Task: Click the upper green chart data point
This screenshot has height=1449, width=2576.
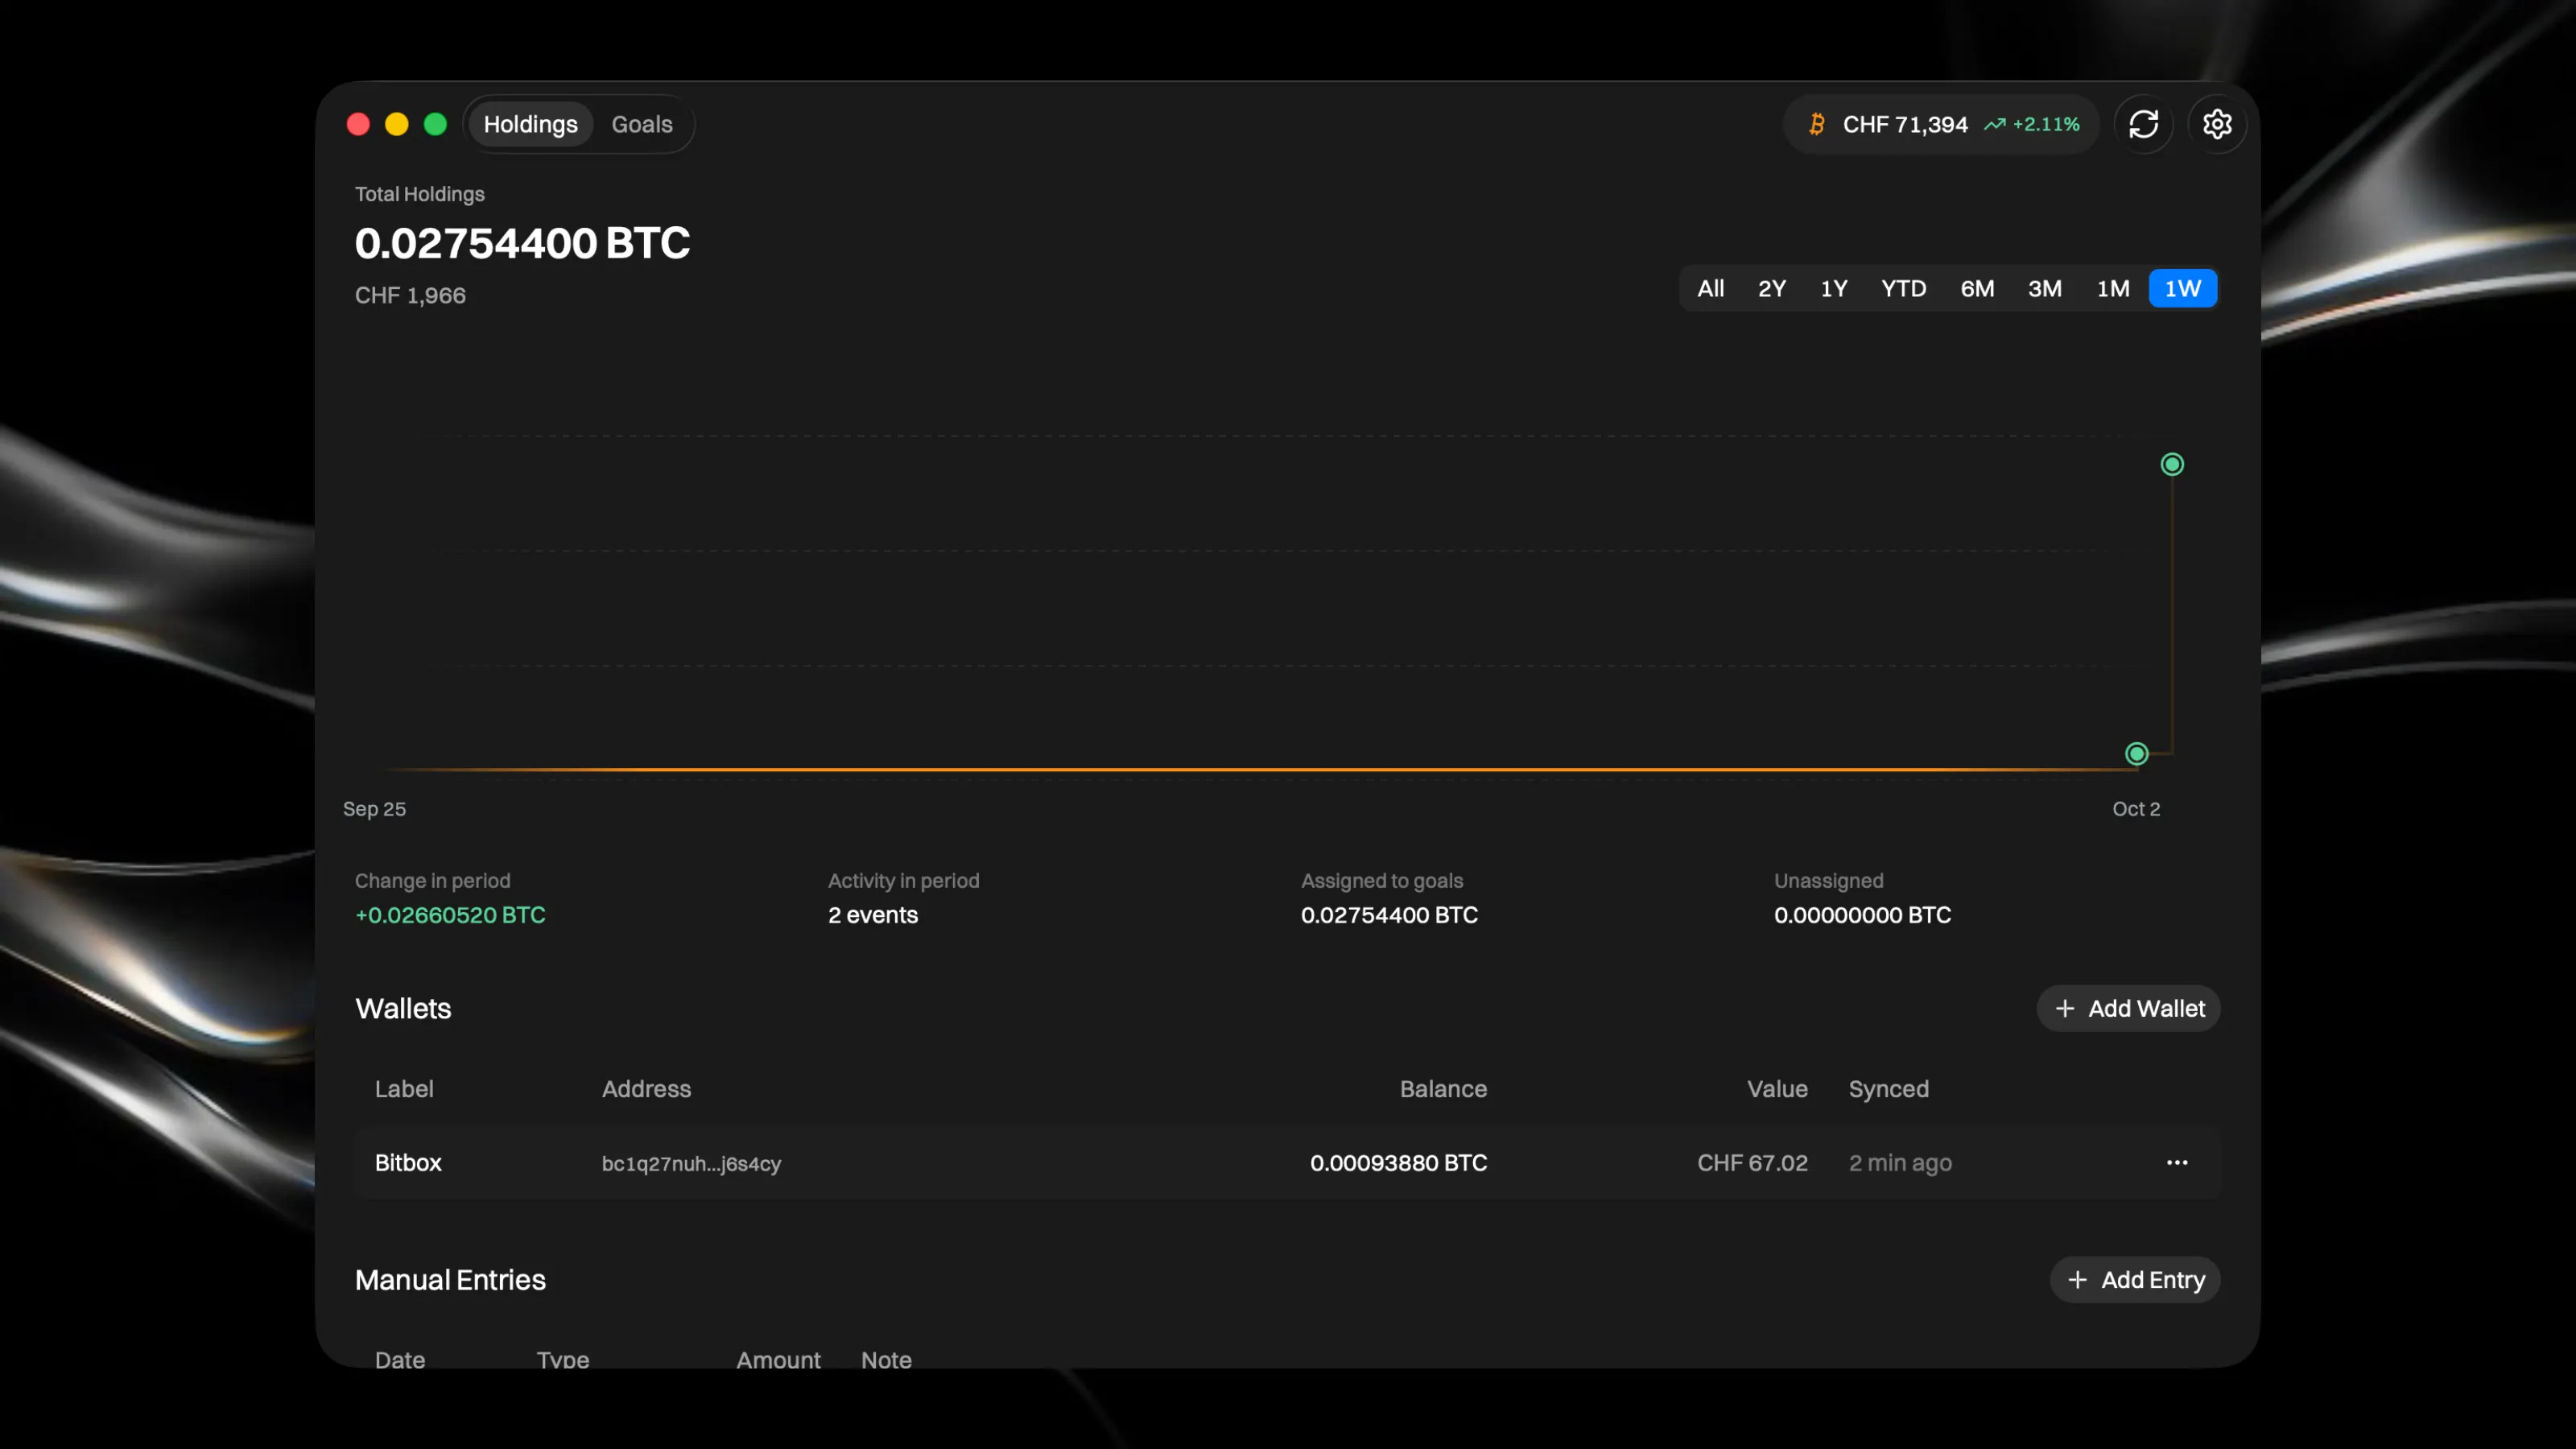Action: click(x=2172, y=464)
